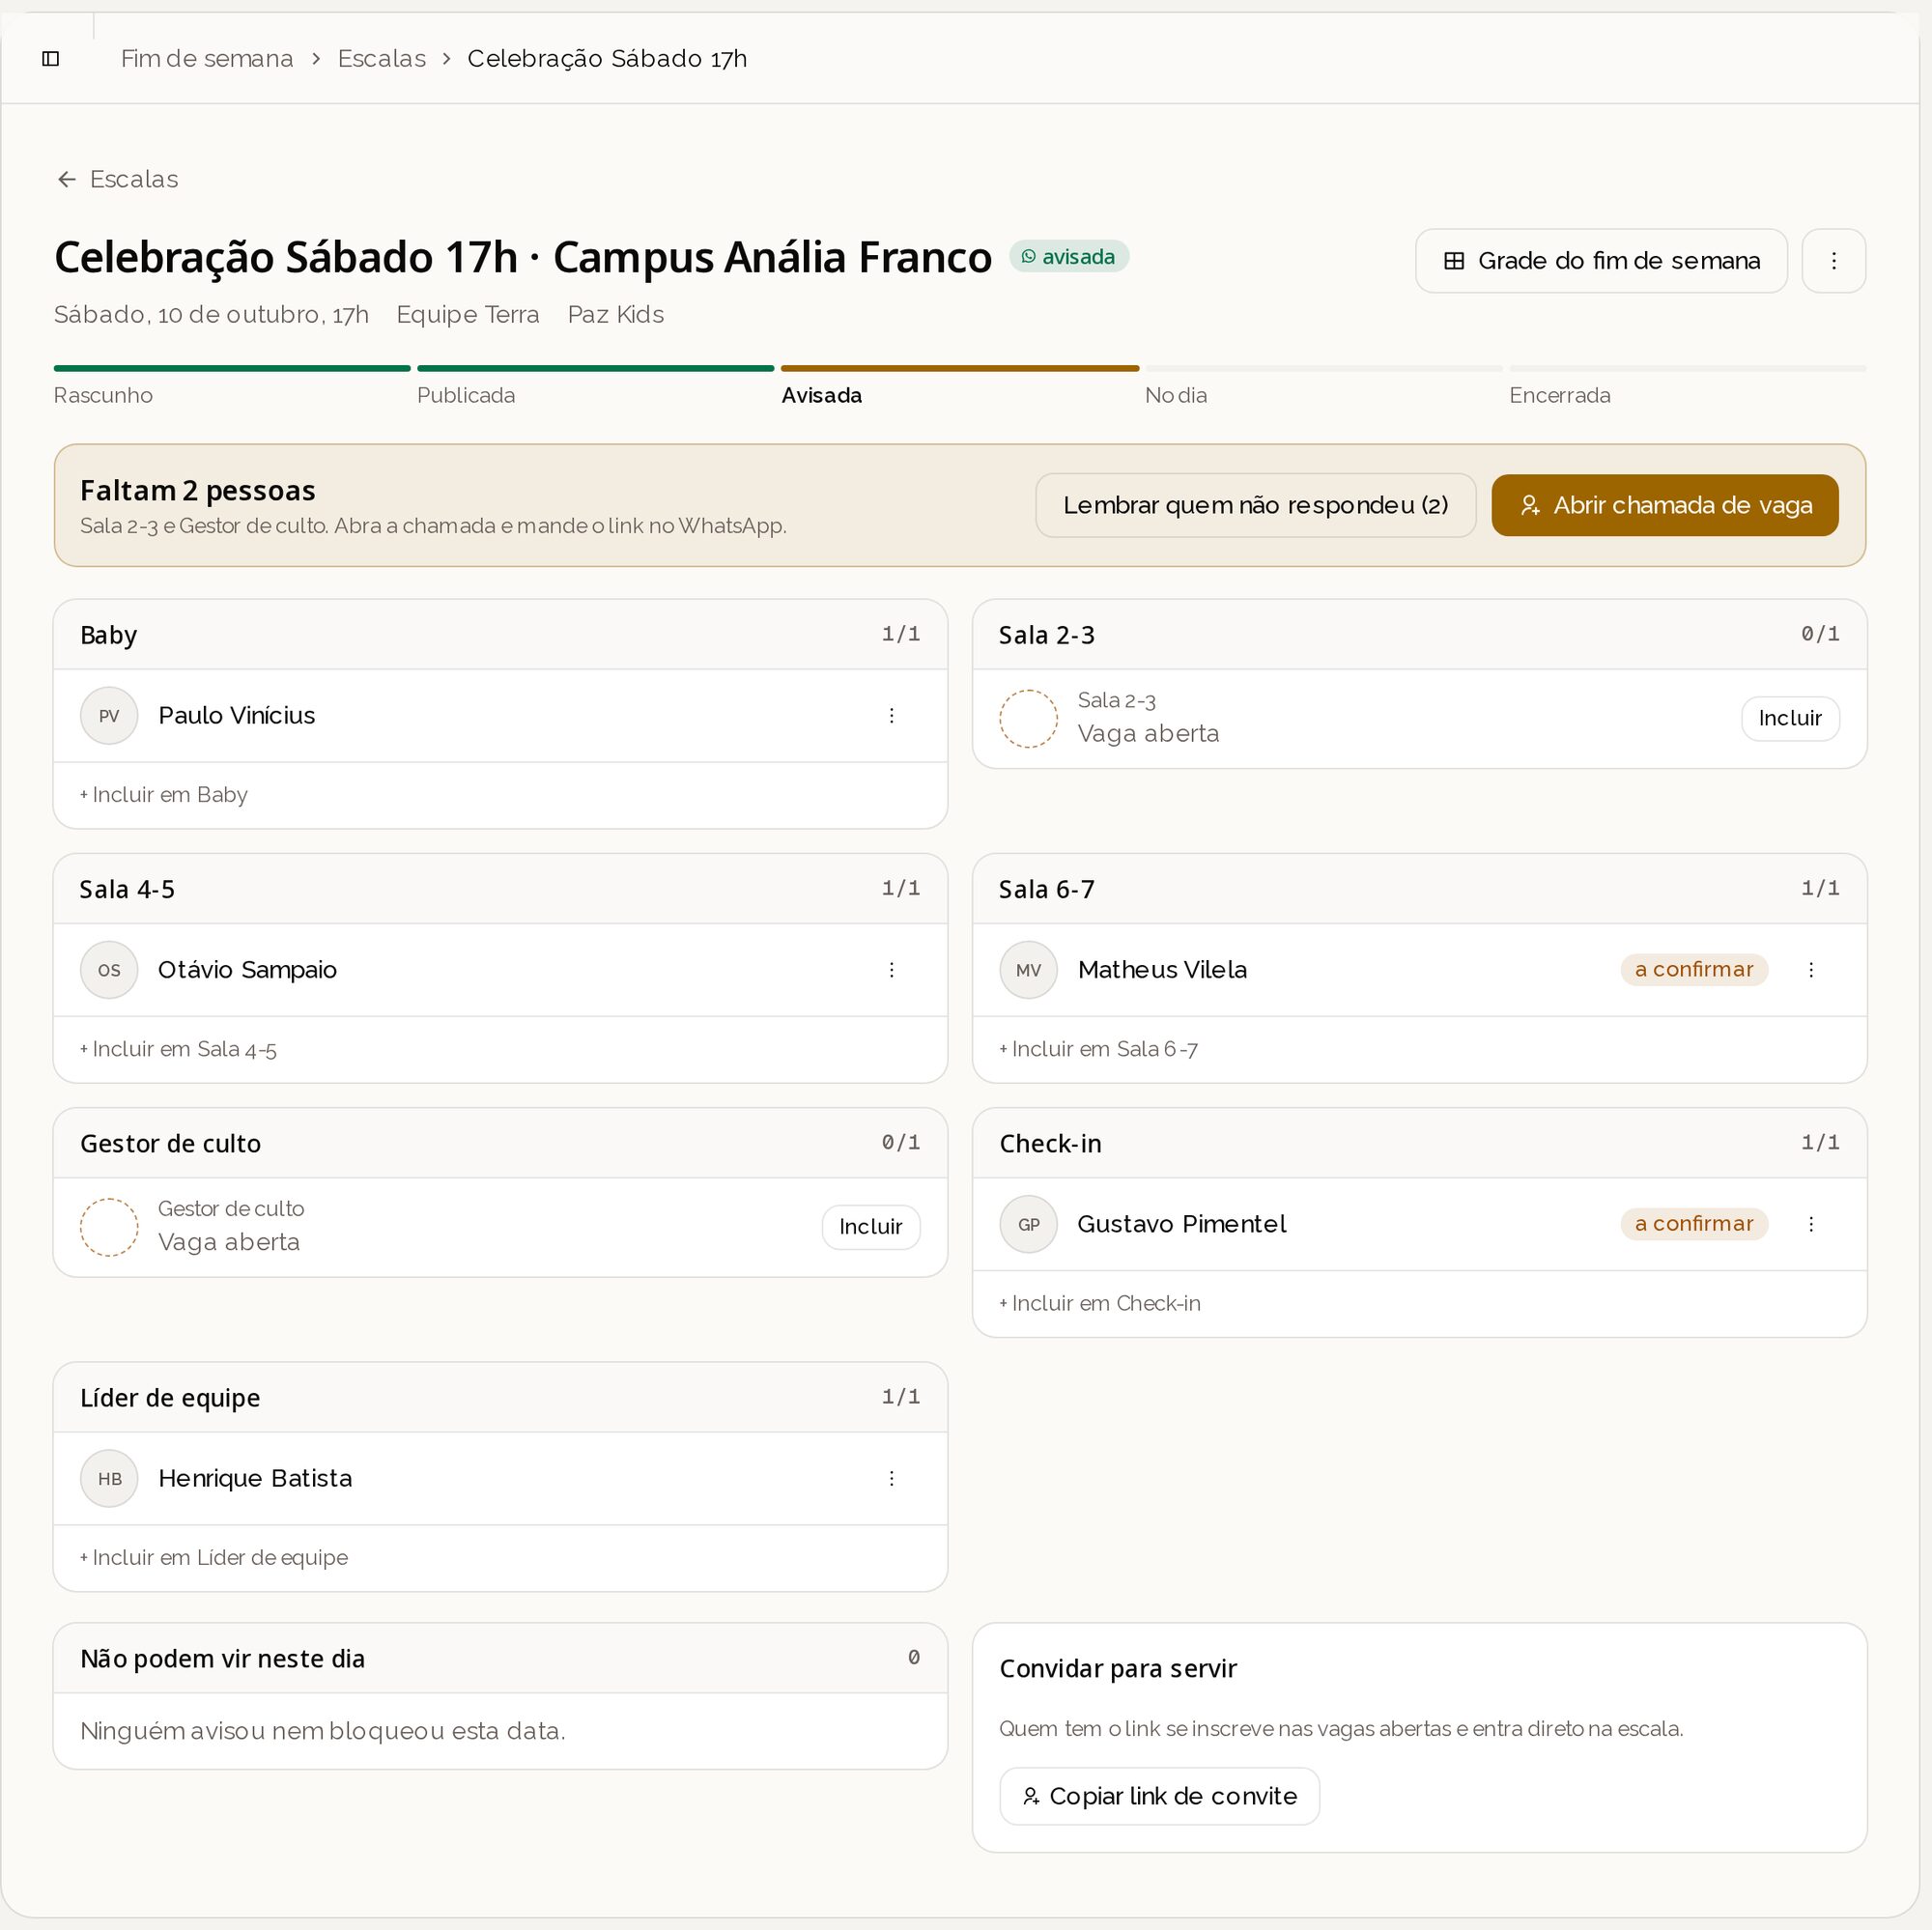Open the page's three-dot options menu
Image resolution: width=1932 pixels, height=1930 pixels.
tap(1833, 261)
